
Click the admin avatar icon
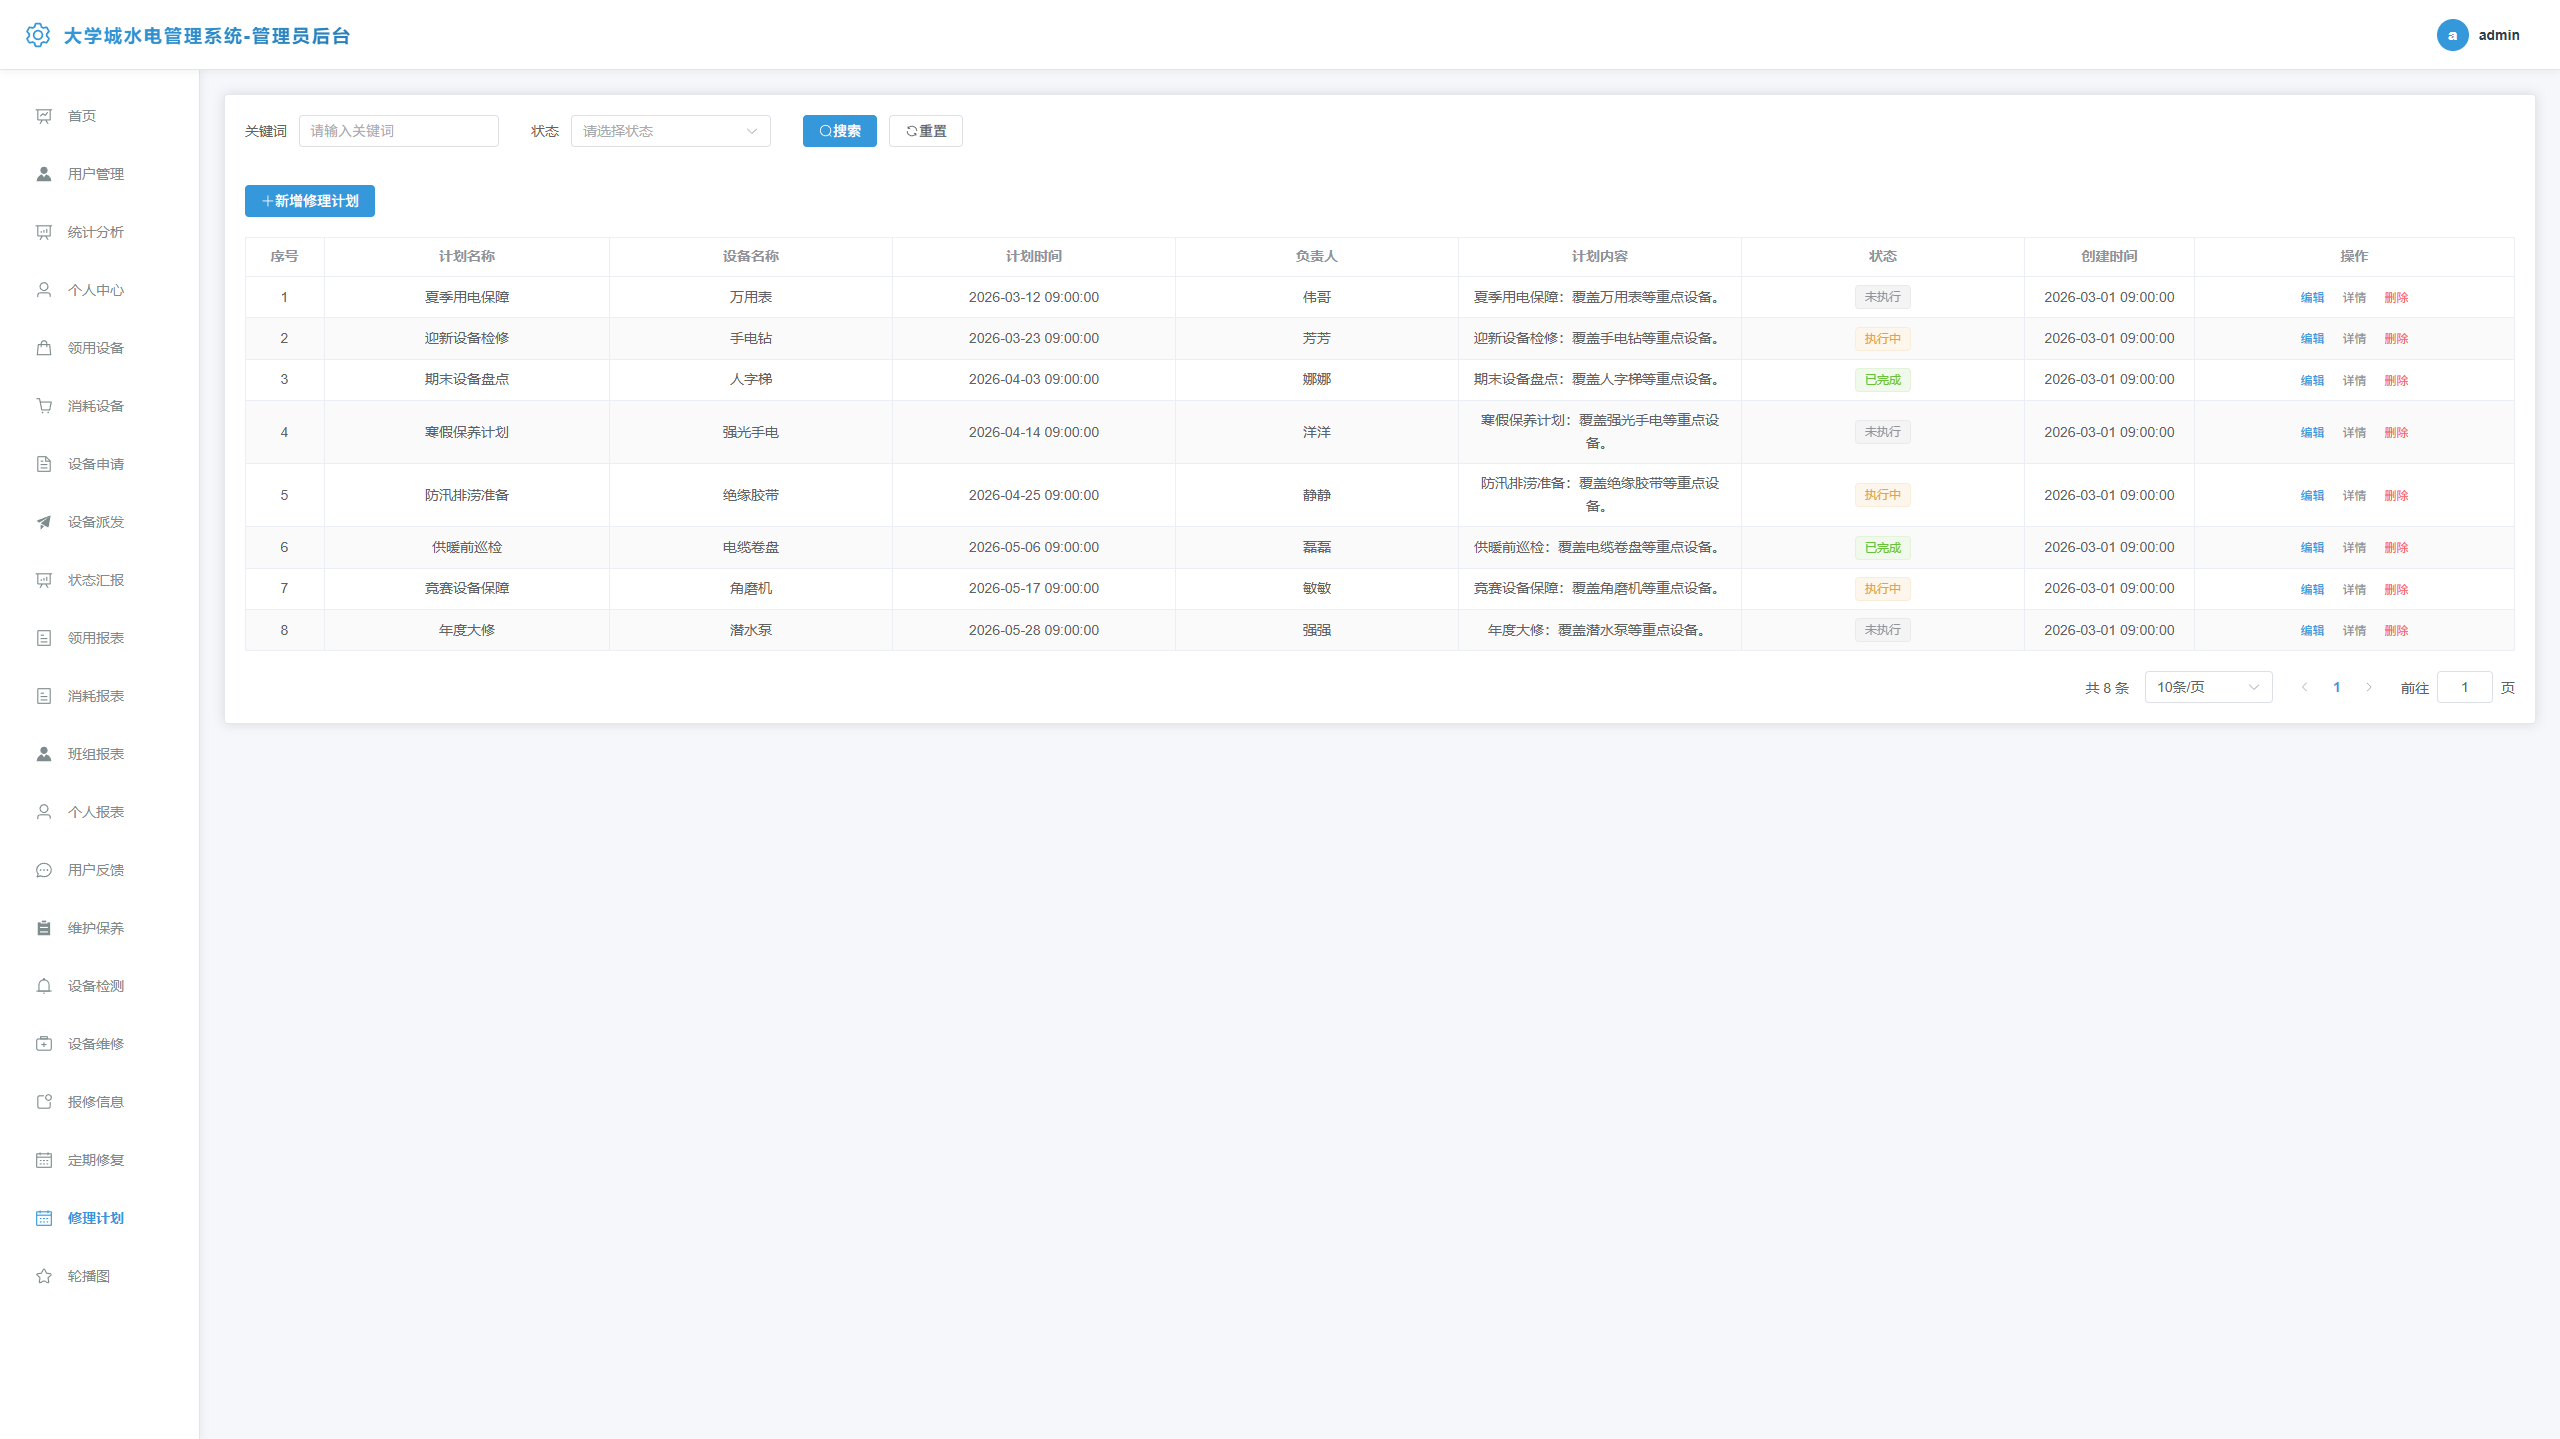coord(2452,35)
